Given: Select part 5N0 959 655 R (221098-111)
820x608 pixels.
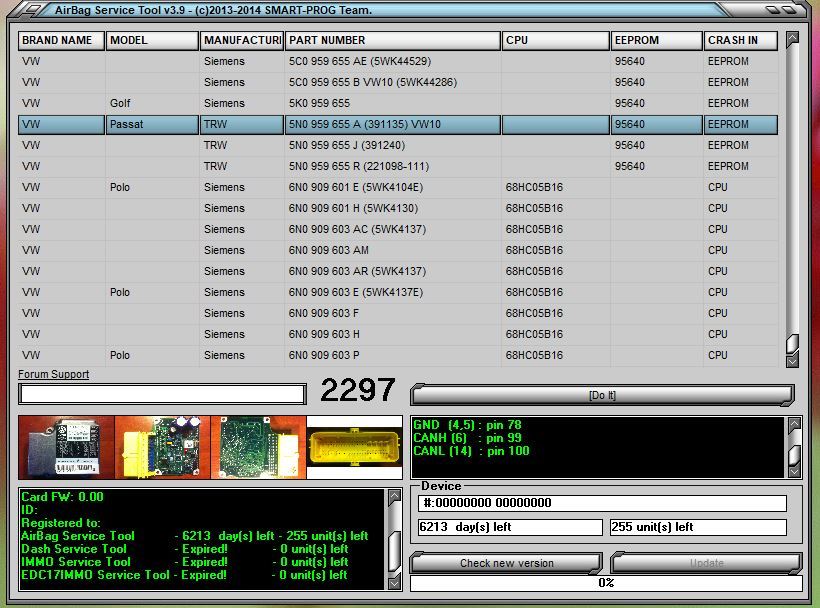Looking at the screenshot, I should pos(398,166).
